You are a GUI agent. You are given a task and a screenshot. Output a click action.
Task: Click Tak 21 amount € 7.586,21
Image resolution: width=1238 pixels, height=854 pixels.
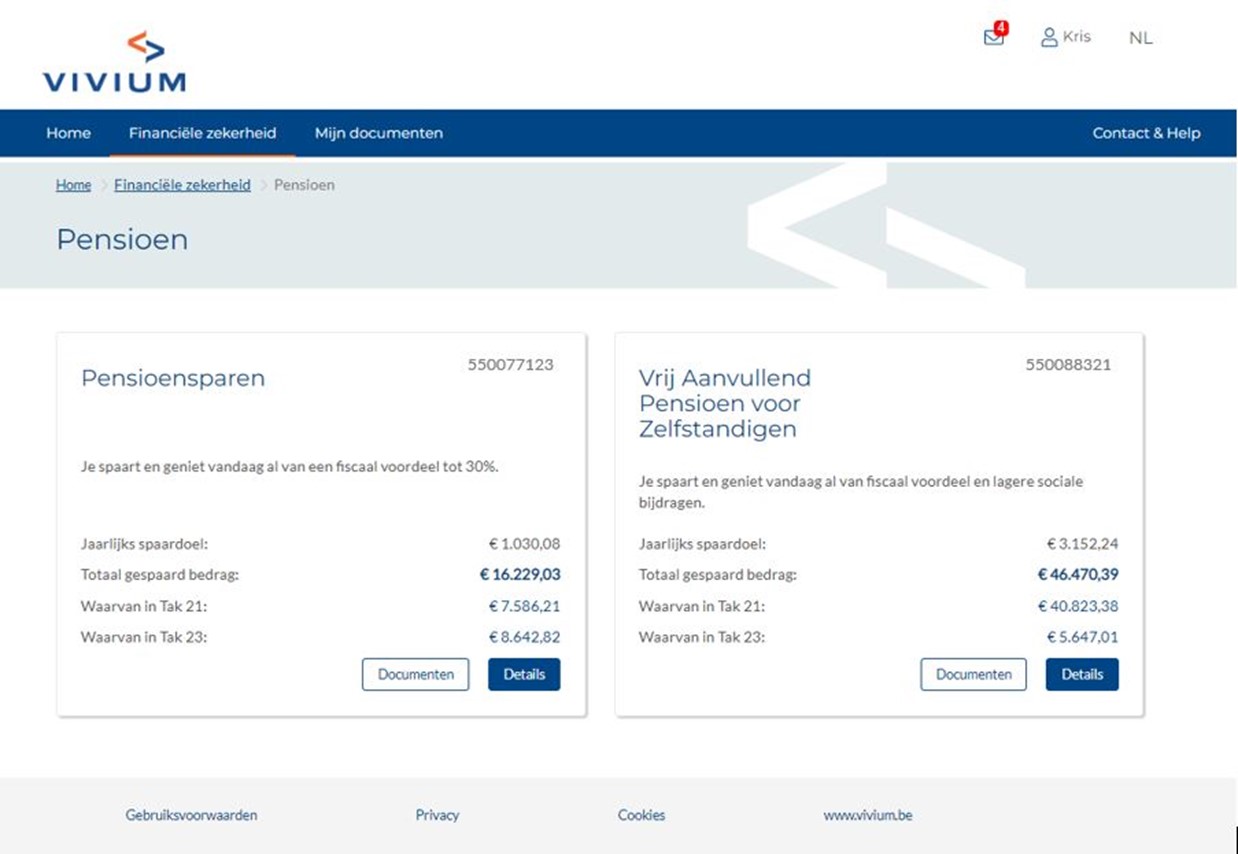pos(524,606)
